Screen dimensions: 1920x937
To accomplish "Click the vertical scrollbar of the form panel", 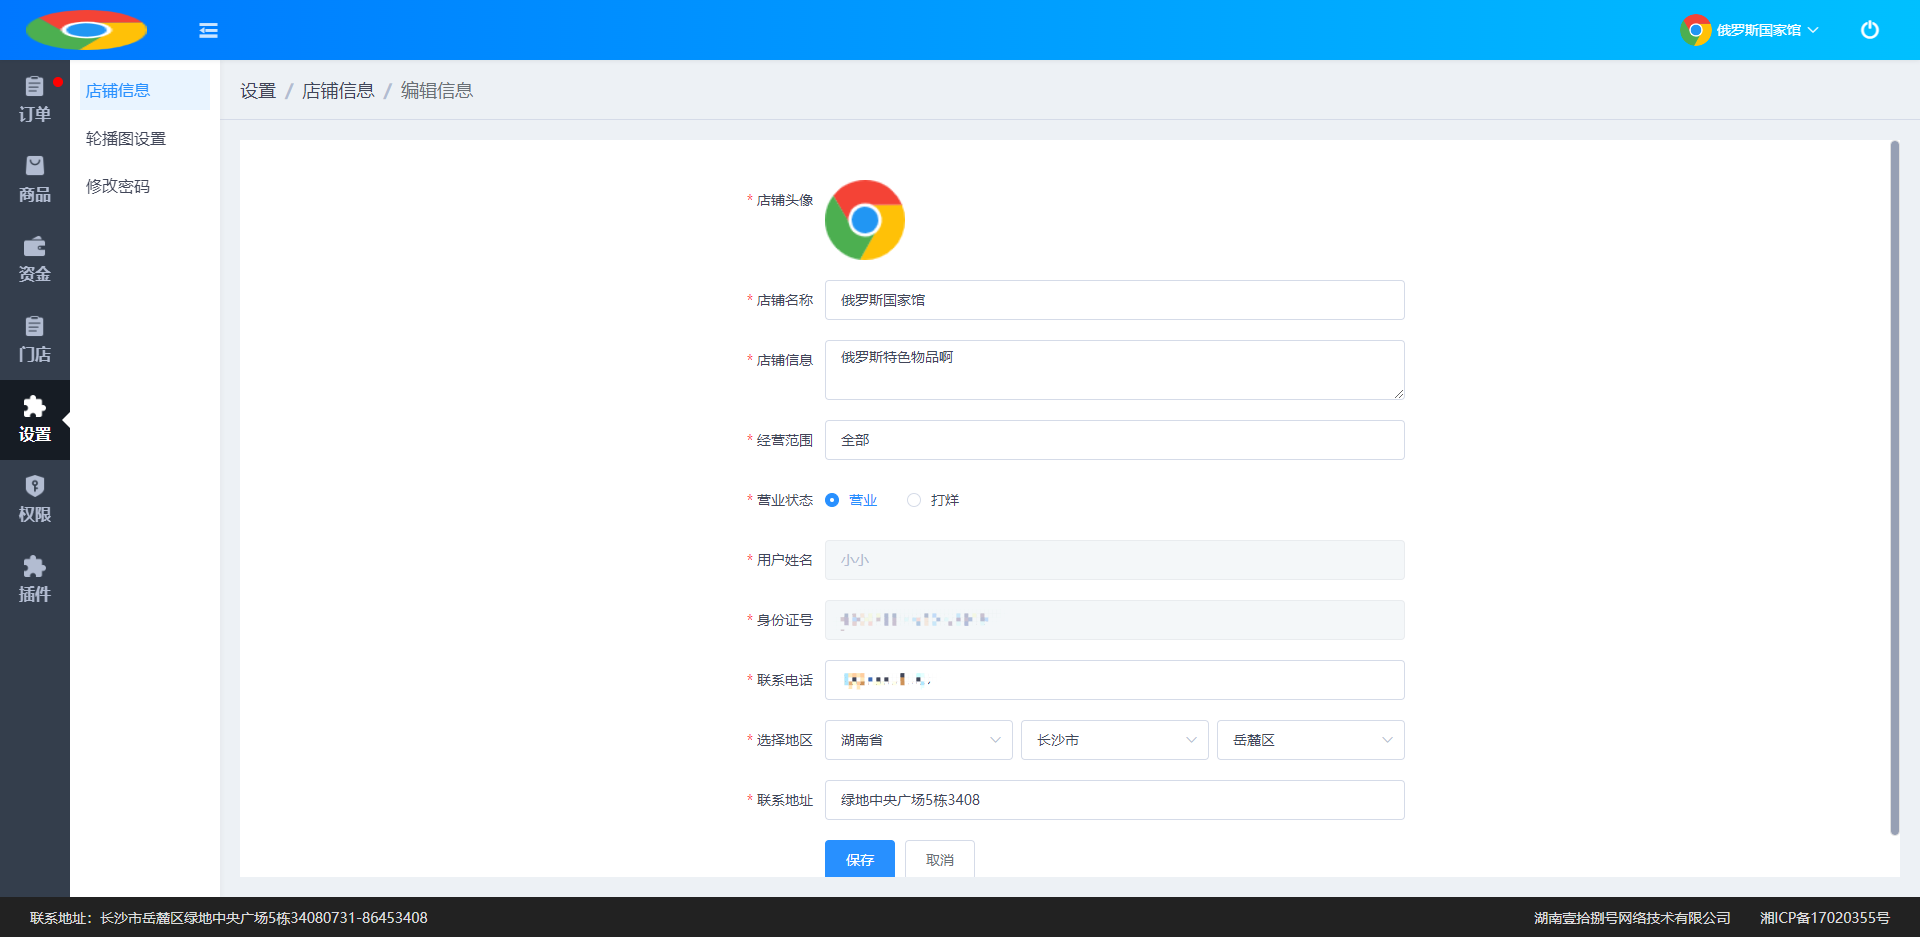I will coord(1894,487).
